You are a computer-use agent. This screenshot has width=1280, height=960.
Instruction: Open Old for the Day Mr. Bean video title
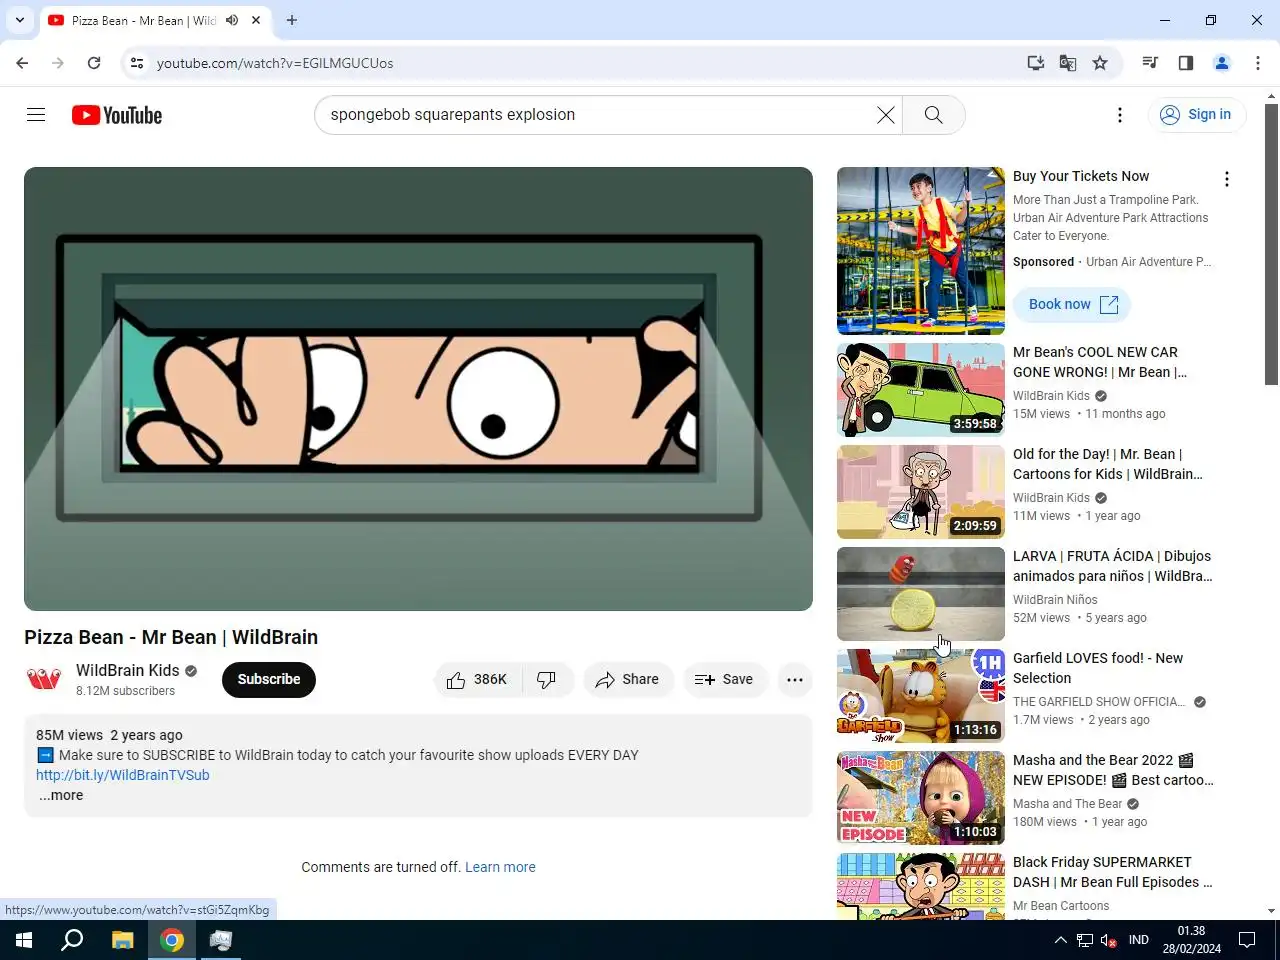[x=1108, y=464]
